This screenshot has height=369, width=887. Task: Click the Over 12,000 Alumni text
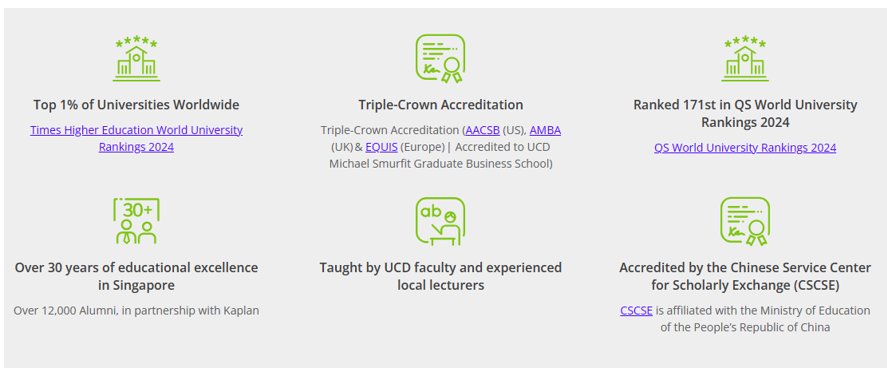tap(136, 311)
